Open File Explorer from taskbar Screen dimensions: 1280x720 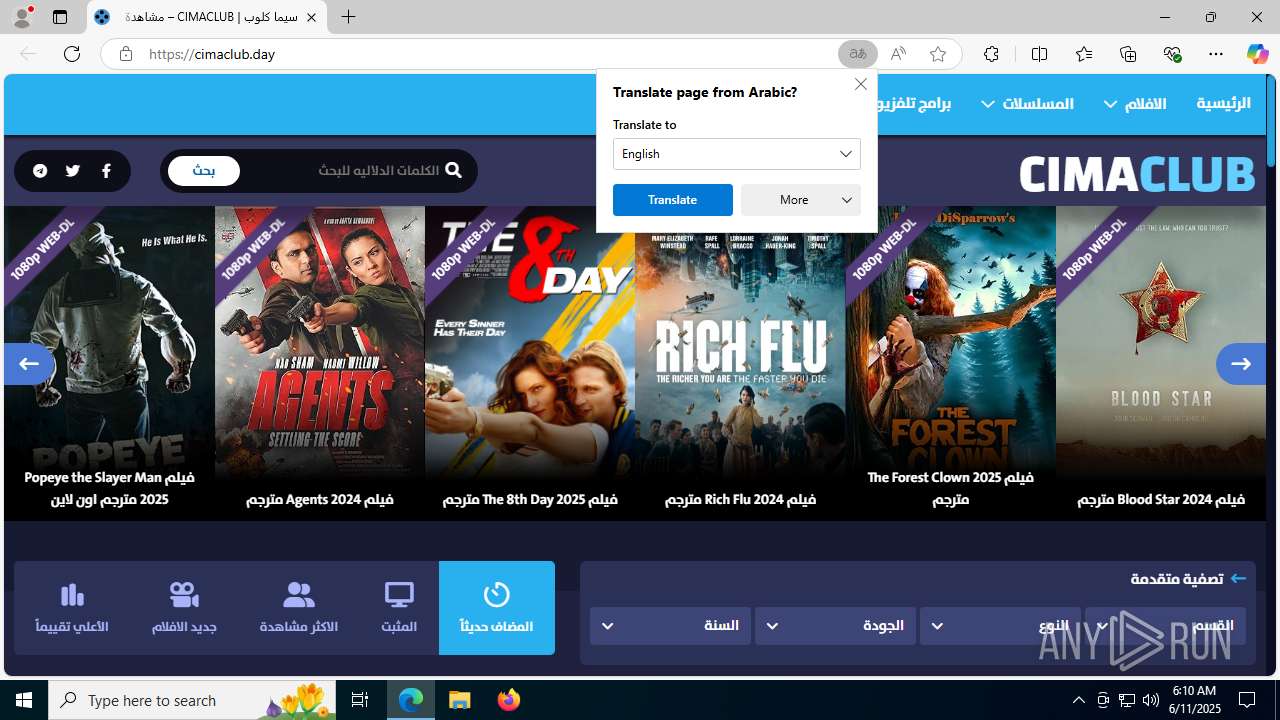coord(459,700)
